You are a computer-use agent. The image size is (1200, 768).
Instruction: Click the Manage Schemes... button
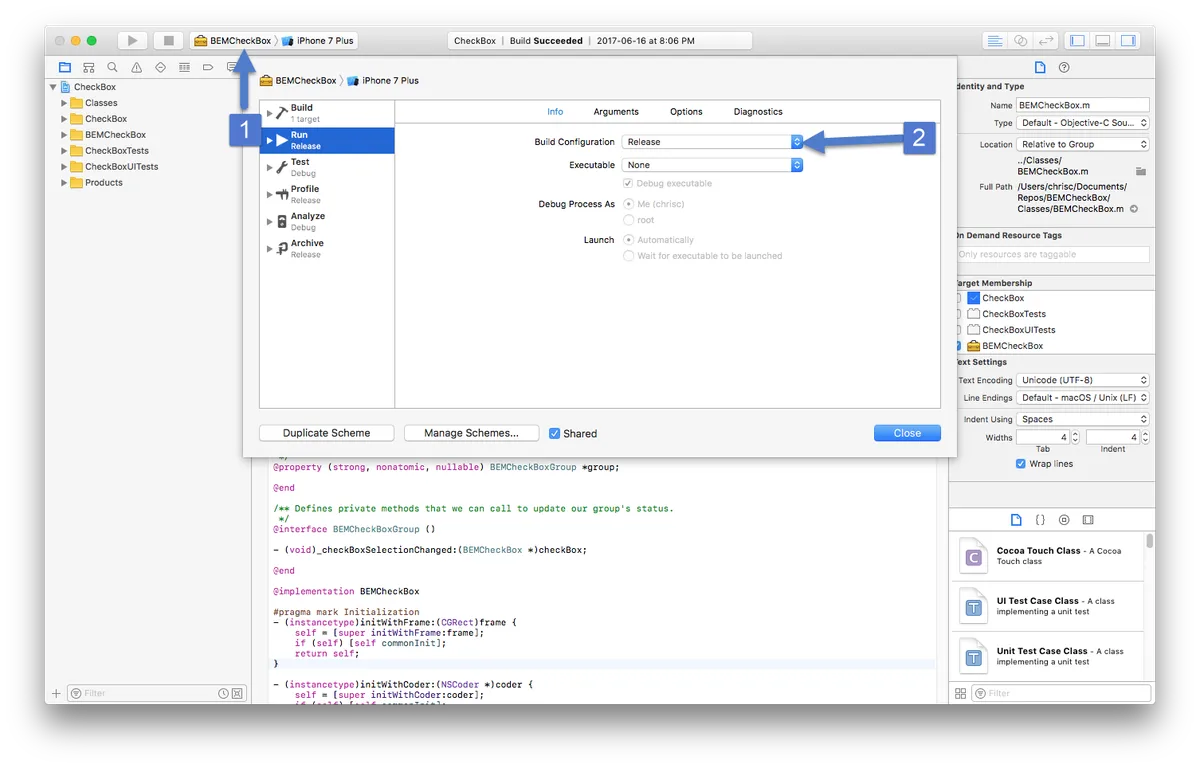click(471, 433)
